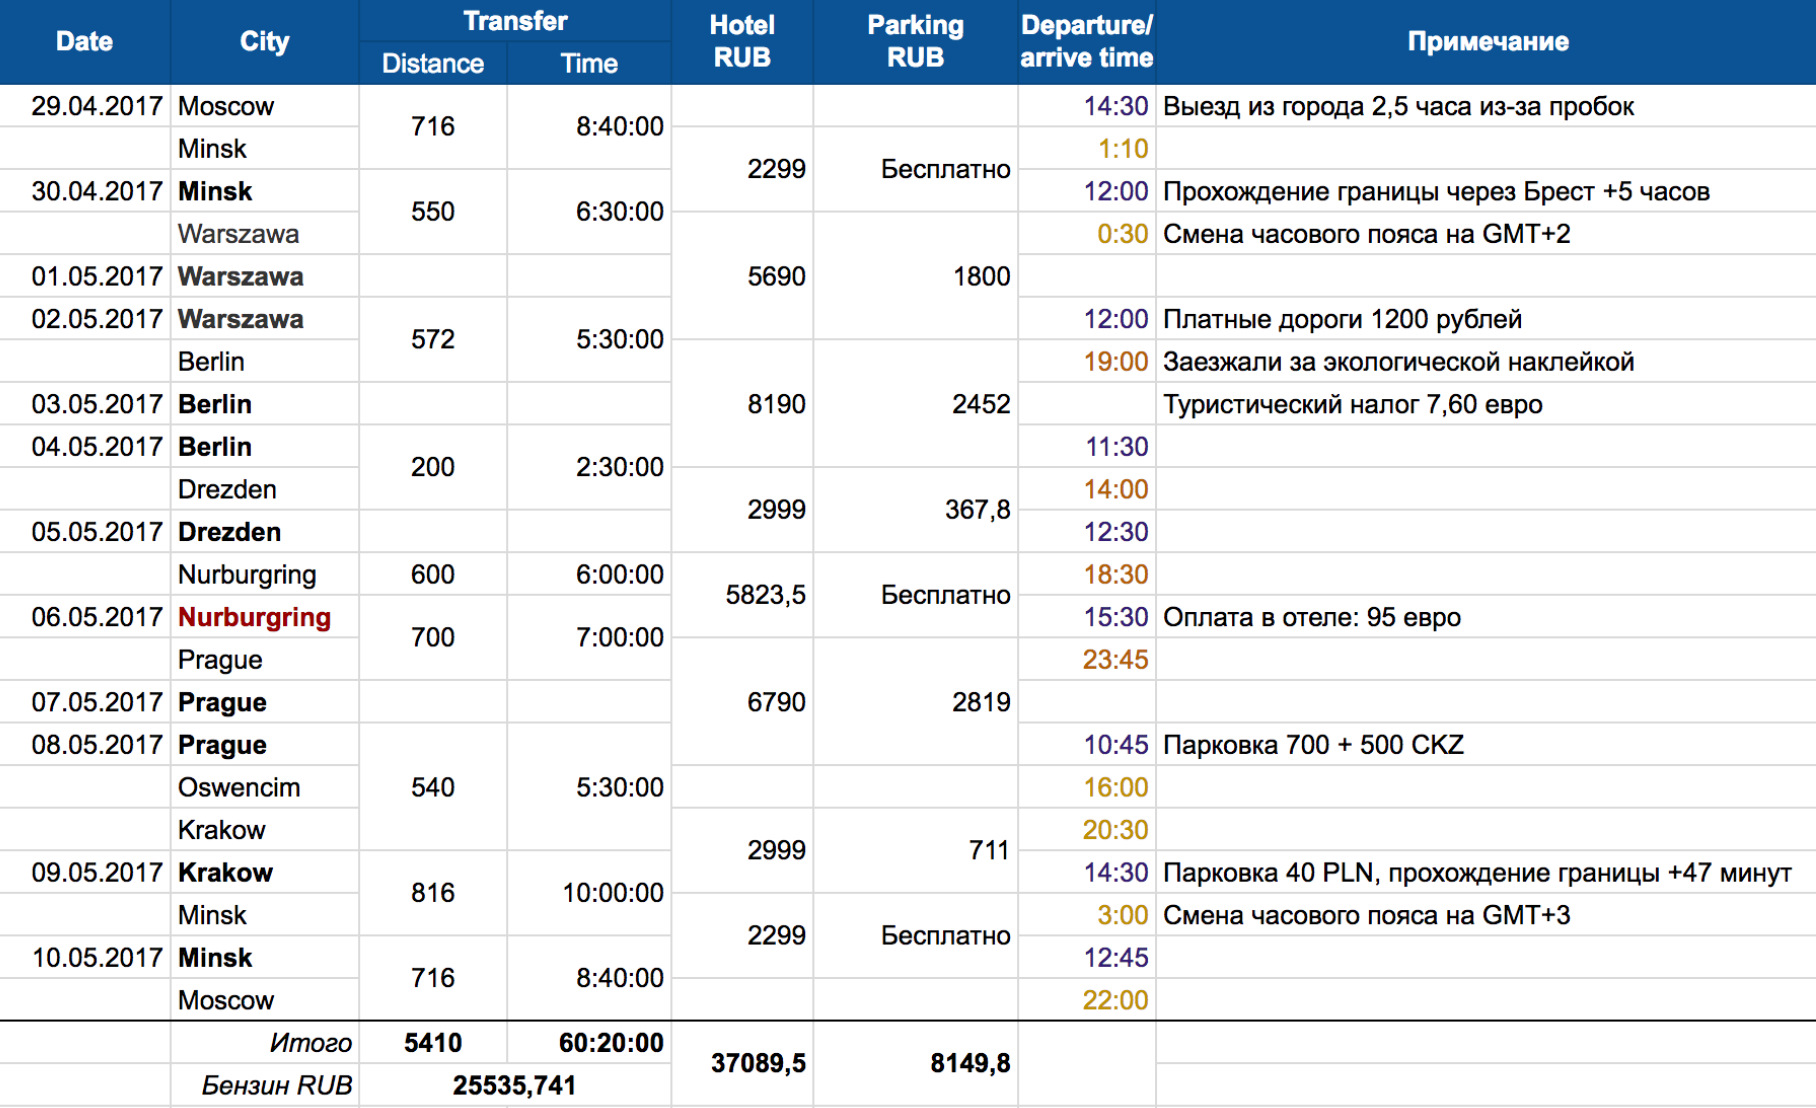The image size is (1816, 1108).
Task: Select note Парковка 40 PLN
Action: [x=1486, y=872]
